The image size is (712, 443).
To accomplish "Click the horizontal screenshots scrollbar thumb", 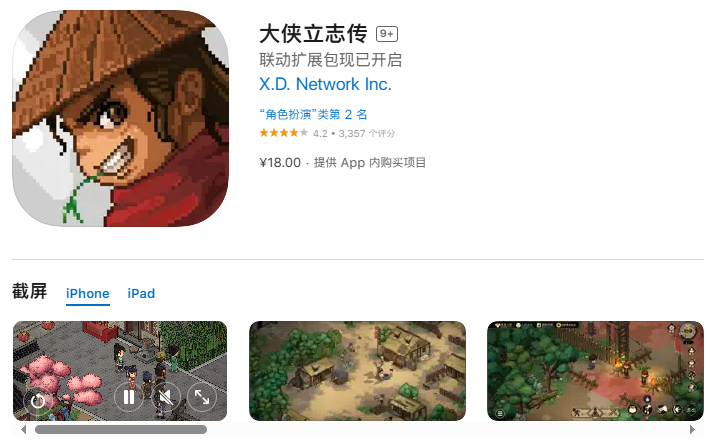I will pos(121,429).
